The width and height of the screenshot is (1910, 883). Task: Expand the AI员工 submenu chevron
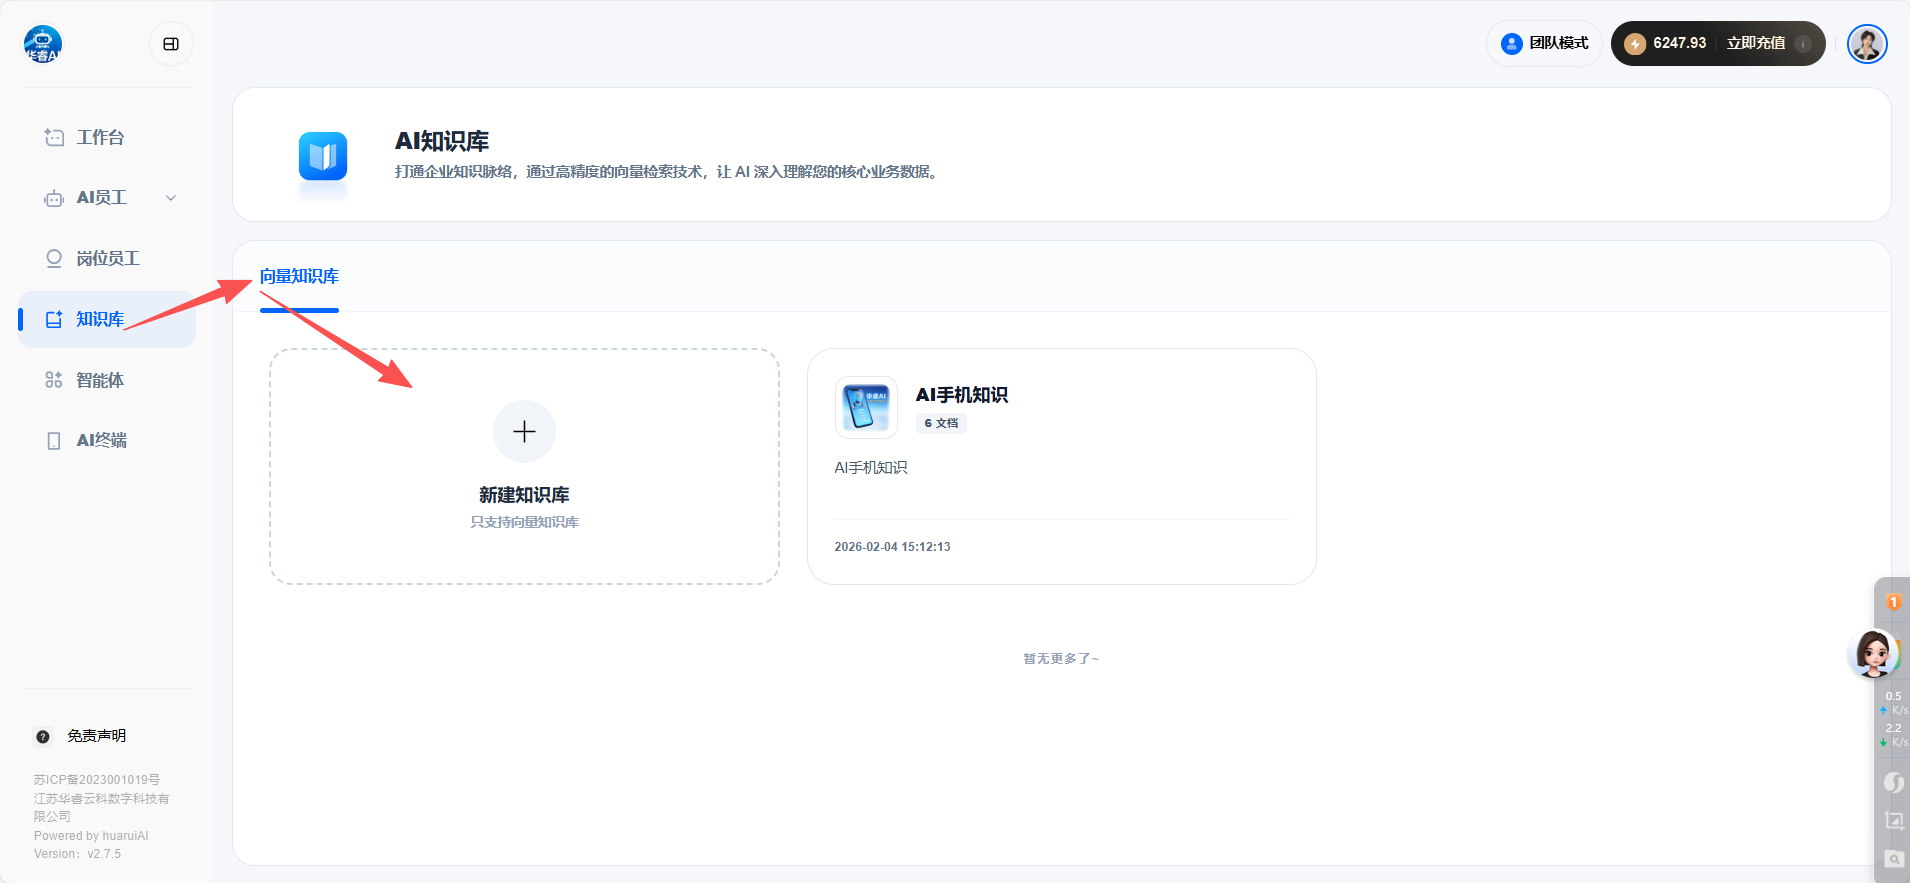[171, 198]
